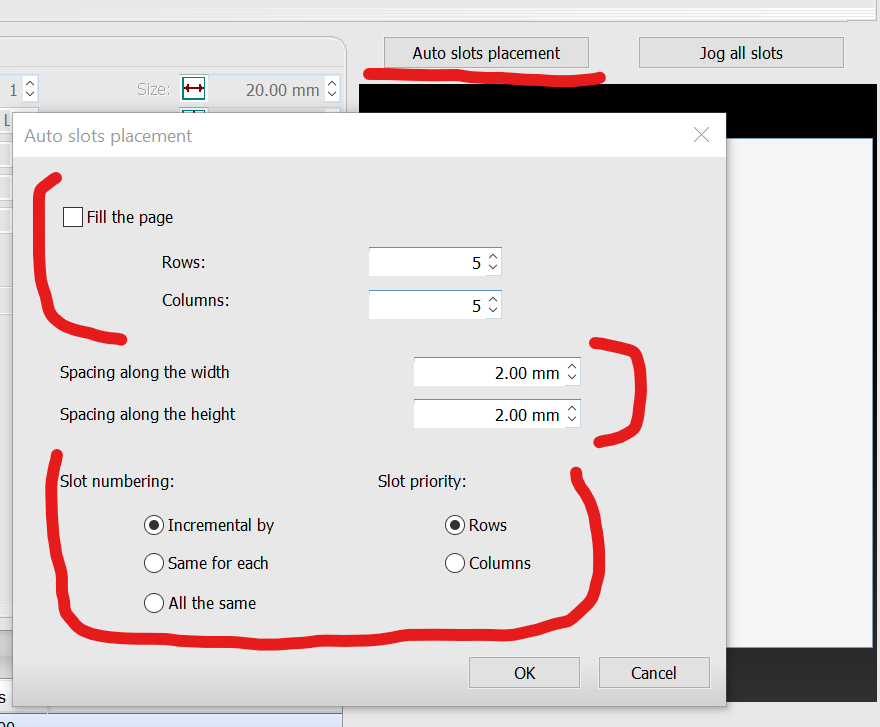The height and width of the screenshot is (727, 880).
Task: Click the Jog all slots button
Action: point(741,53)
